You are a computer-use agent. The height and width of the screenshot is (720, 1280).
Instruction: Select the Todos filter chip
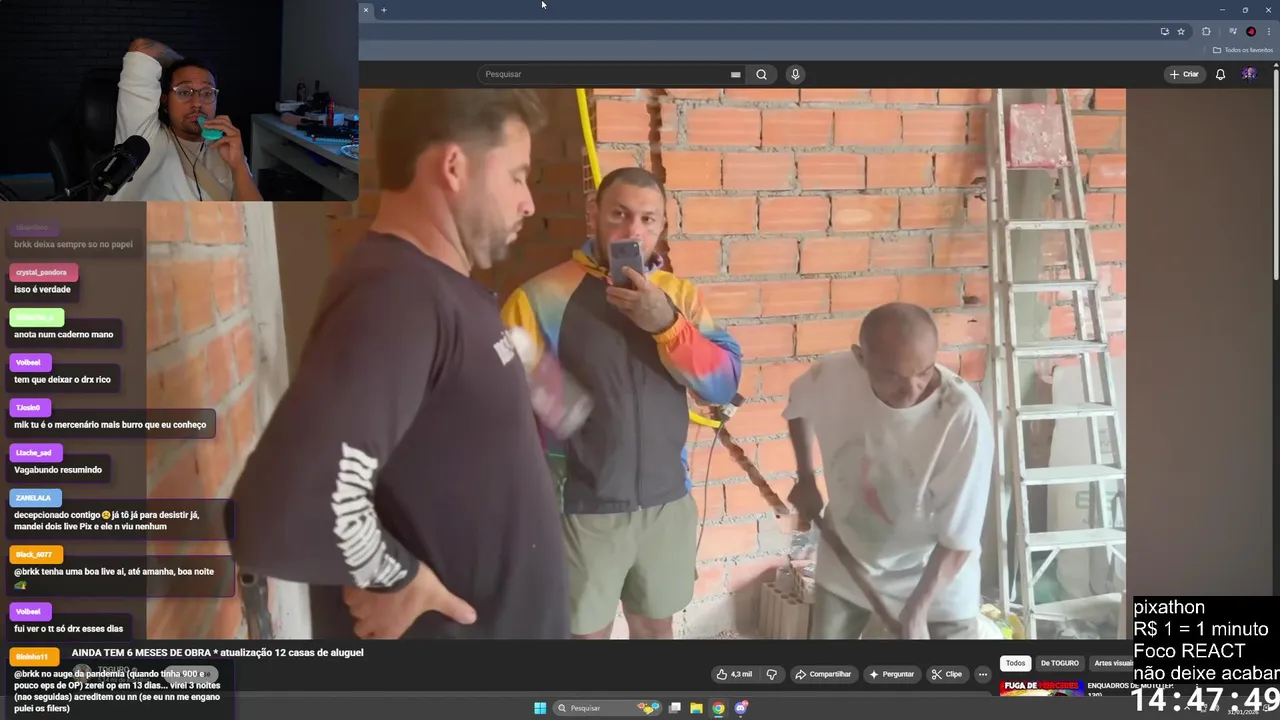[1015, 663]
